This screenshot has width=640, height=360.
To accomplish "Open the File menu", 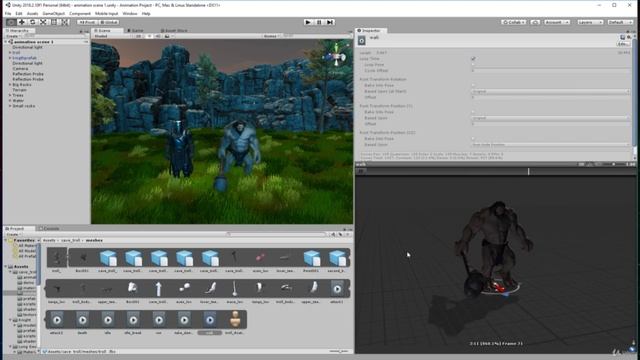I will pyautogui.click(x=8, y=13).
